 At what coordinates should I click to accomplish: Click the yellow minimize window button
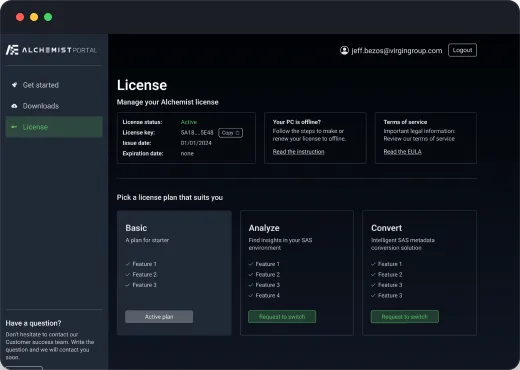coord(34,17)
